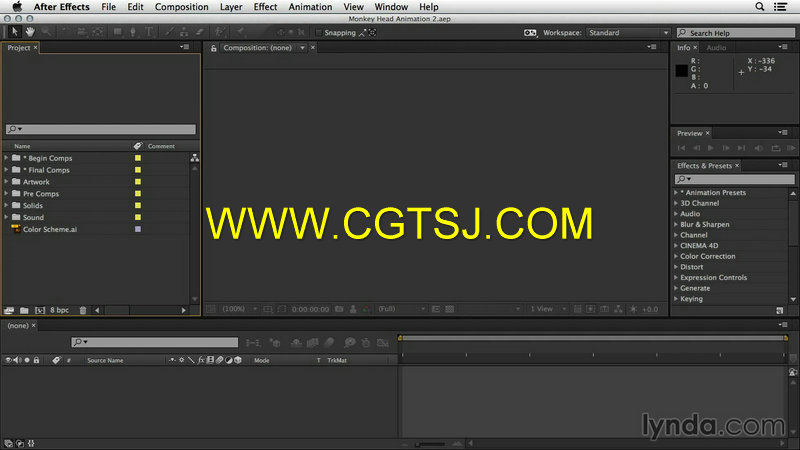The image size is (800, 450).
Task: Open the Graph Editor from timeline
Action: pyautogui.click(x=383, y=343)
